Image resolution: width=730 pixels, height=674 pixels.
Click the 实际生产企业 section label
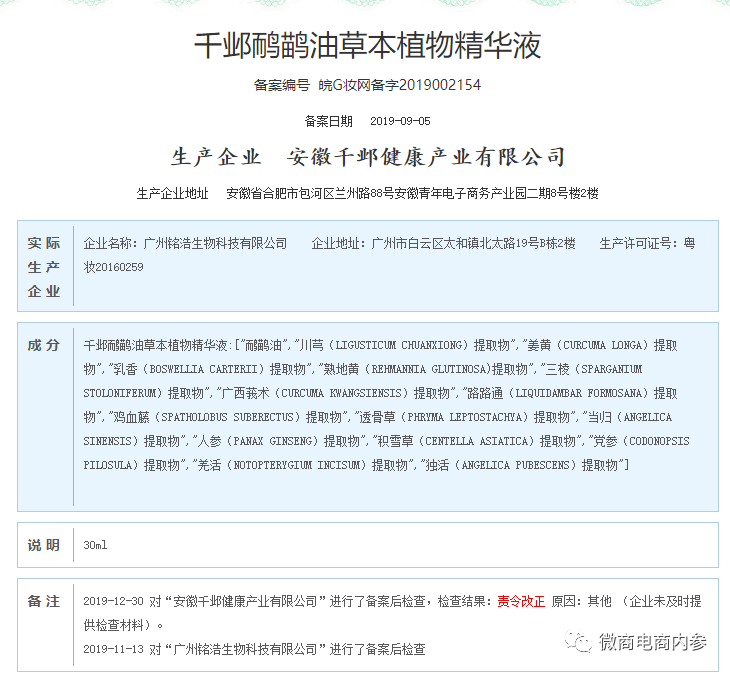[x=44, y=267]
